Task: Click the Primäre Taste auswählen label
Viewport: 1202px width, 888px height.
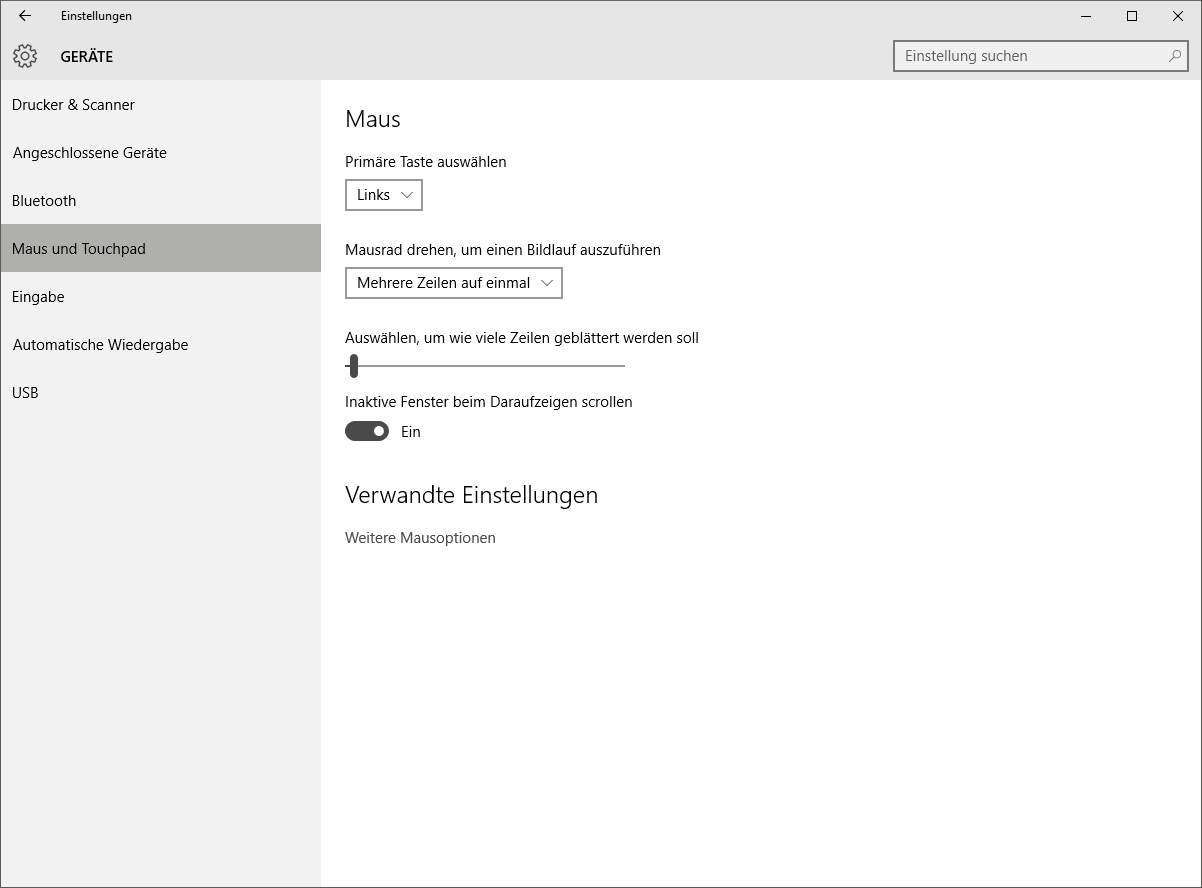Action: click(x=426, y=162)
